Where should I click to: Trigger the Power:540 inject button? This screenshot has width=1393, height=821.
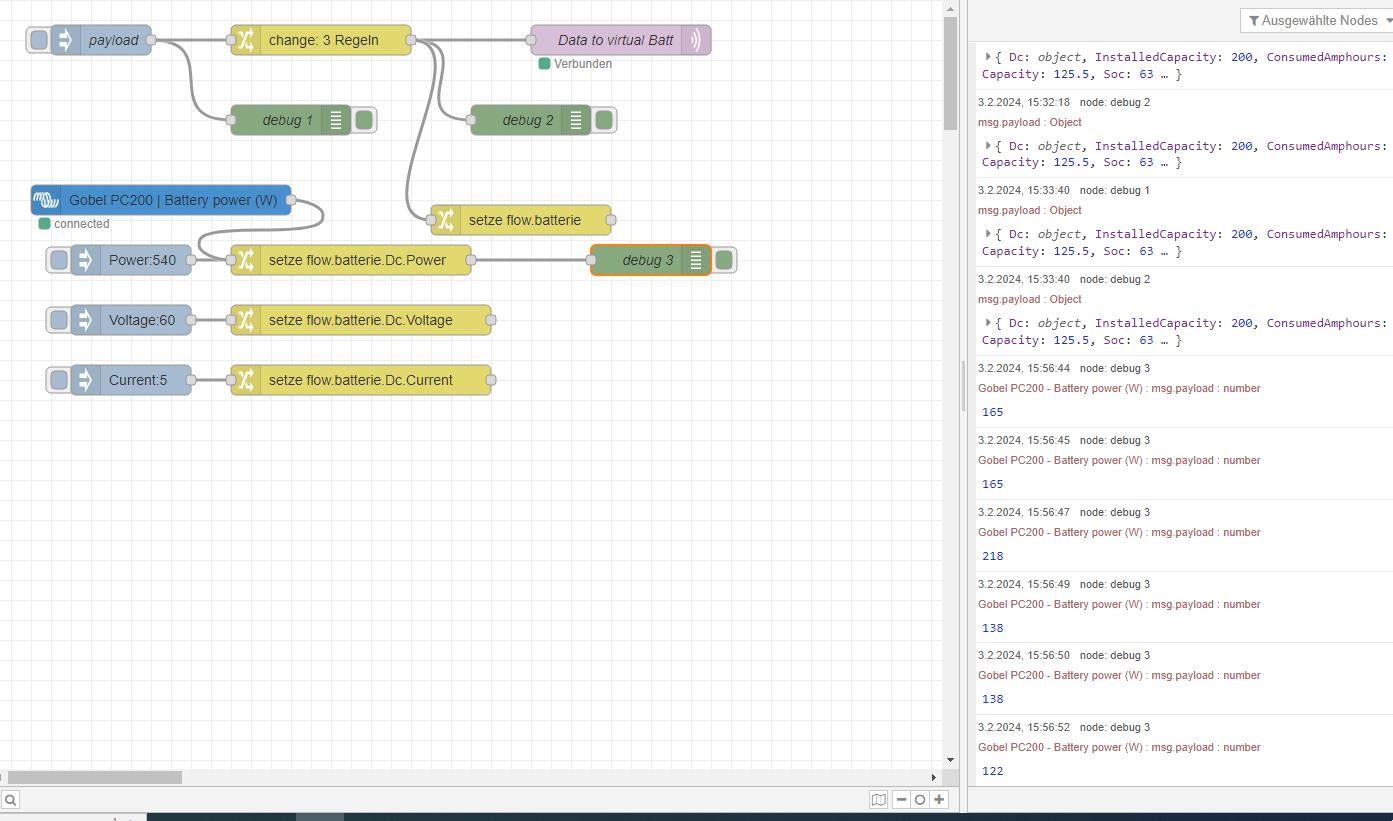point(59,260)
